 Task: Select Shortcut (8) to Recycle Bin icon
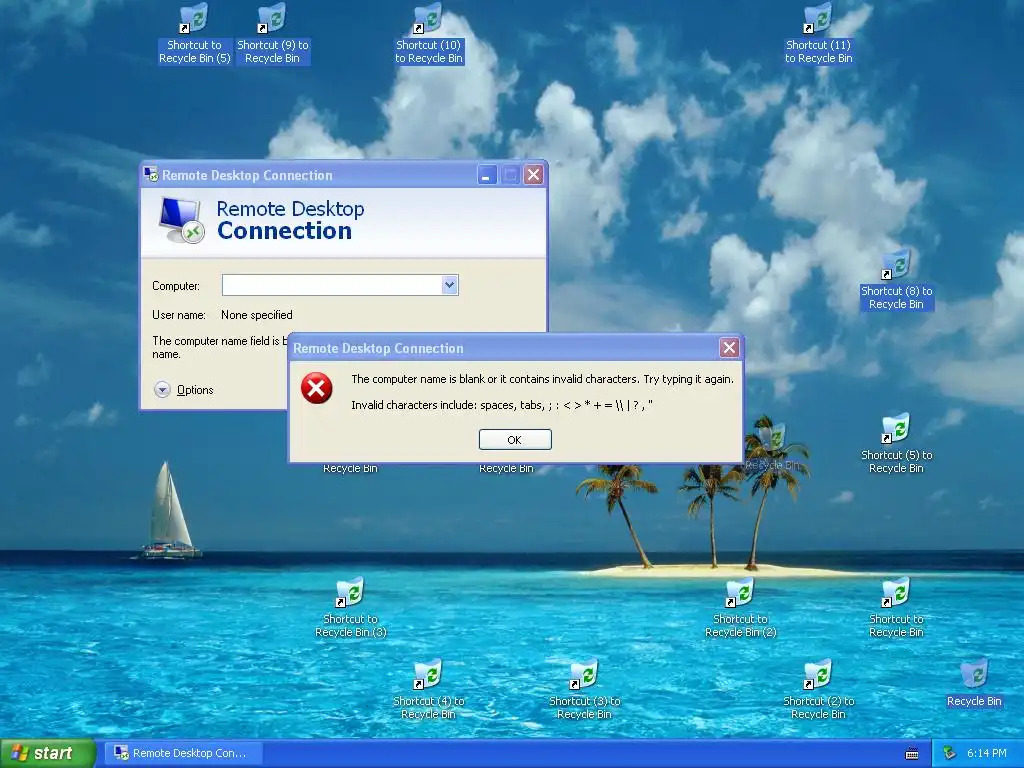[x=897, y=280]
